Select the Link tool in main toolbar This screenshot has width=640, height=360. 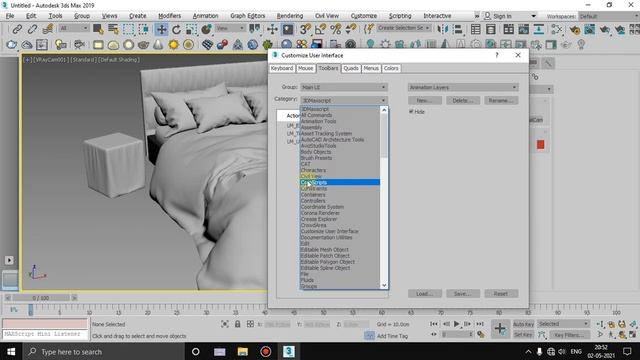point(17,29)
